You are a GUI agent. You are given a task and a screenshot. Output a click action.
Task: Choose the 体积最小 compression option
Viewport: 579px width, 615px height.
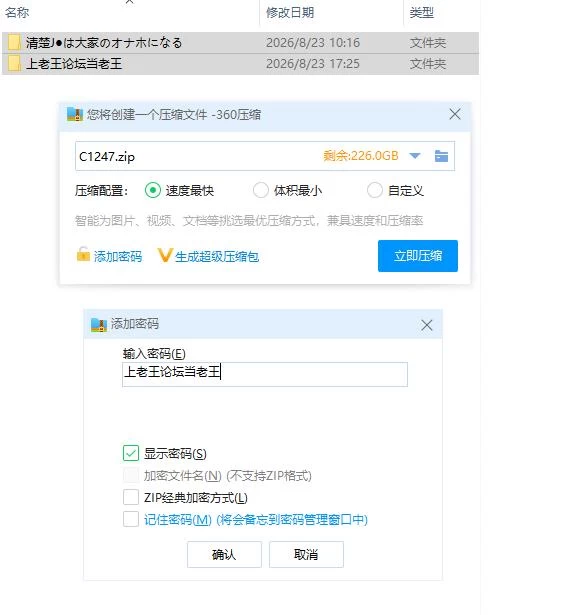[x=260, y=190]
